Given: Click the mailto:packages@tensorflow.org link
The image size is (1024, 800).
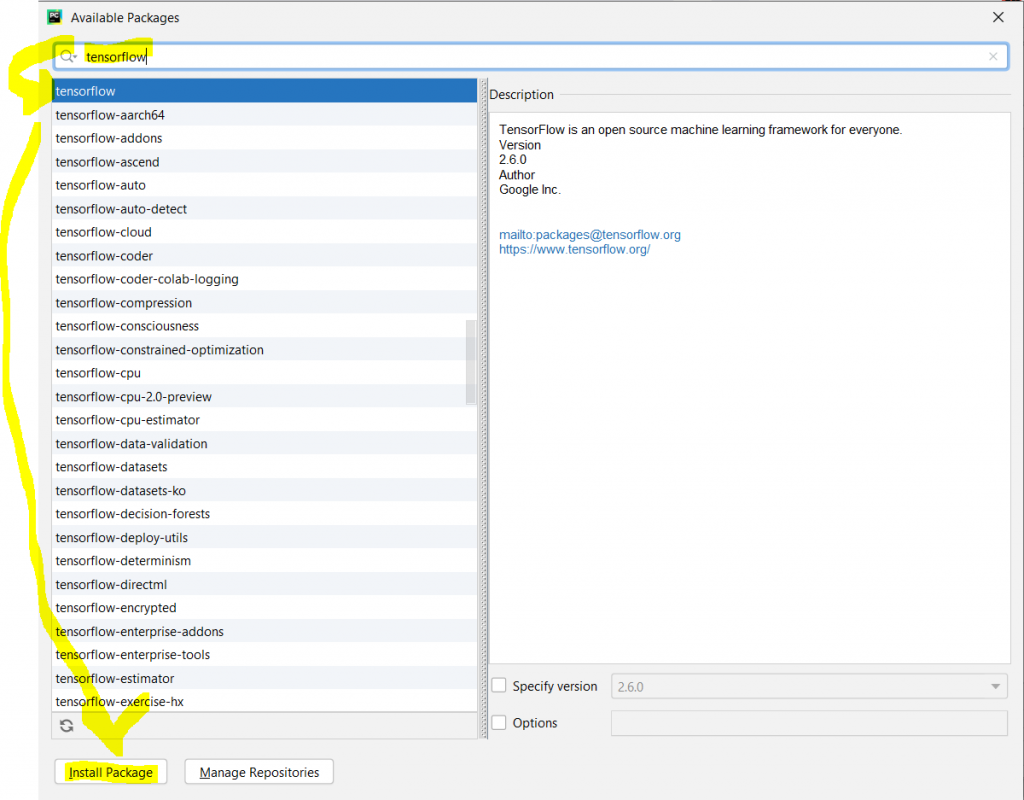Looking at the screenshot, I should click(x=590, y=234).
